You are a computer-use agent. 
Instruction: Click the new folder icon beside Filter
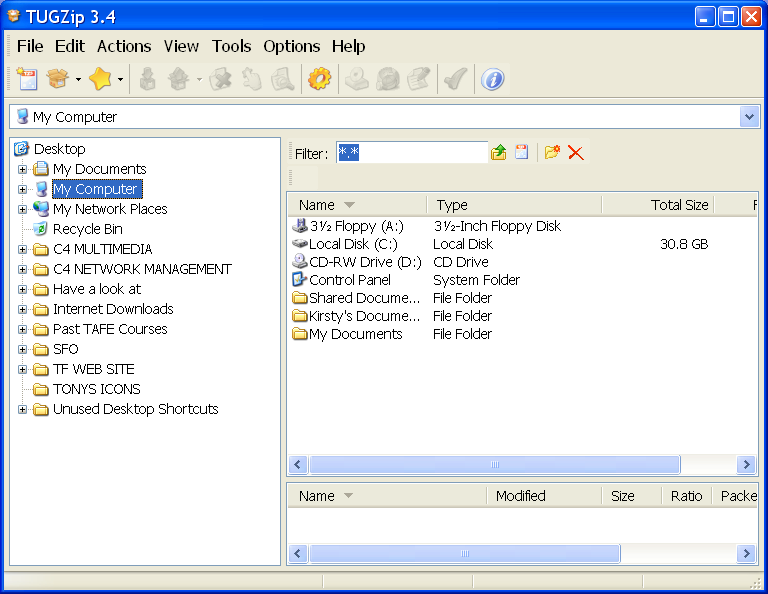[552, 152]
